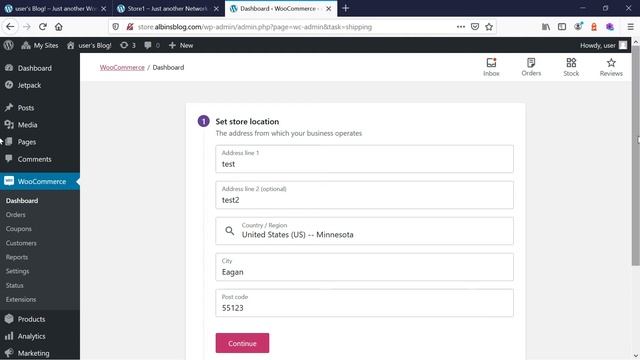Screen dimensions: 640x360
Task: Open the Coupons submenu item
Action: (19, 229)
